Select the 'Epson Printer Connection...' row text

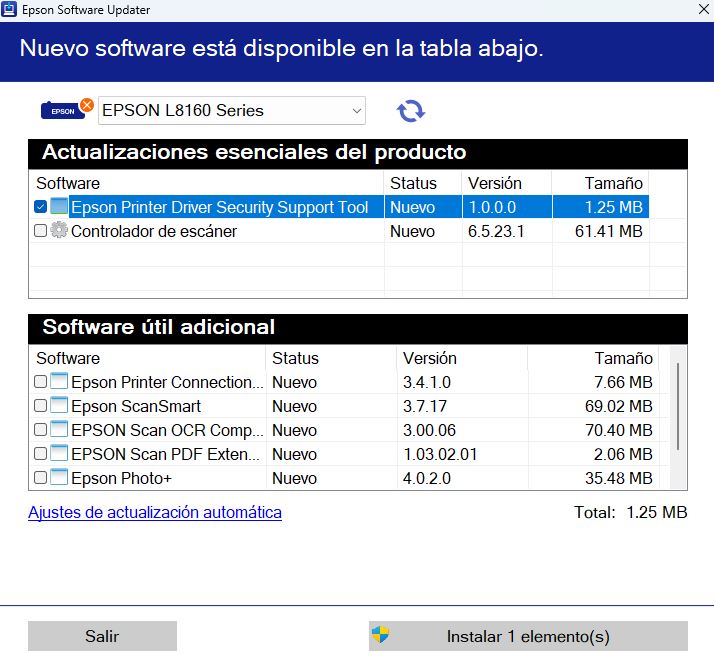167,382
